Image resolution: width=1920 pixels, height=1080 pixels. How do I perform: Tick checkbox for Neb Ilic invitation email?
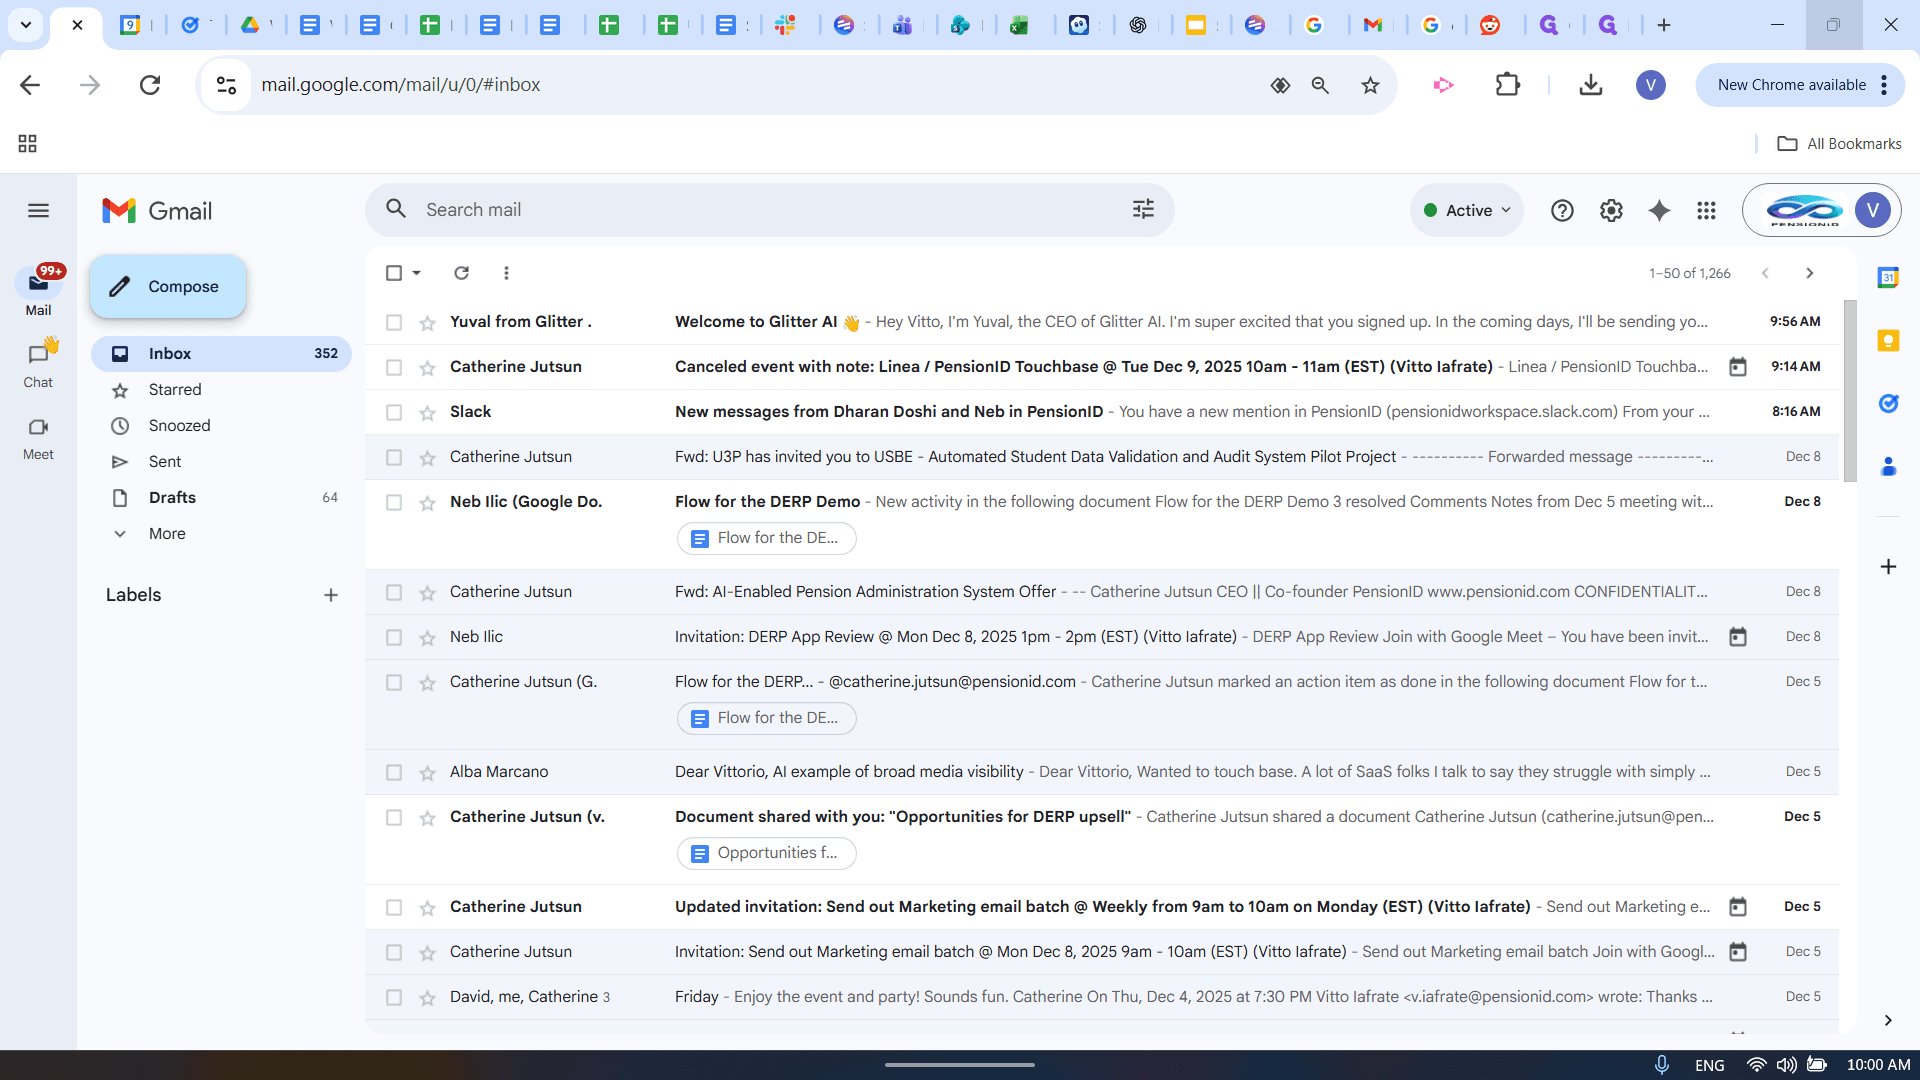(394, 637)
